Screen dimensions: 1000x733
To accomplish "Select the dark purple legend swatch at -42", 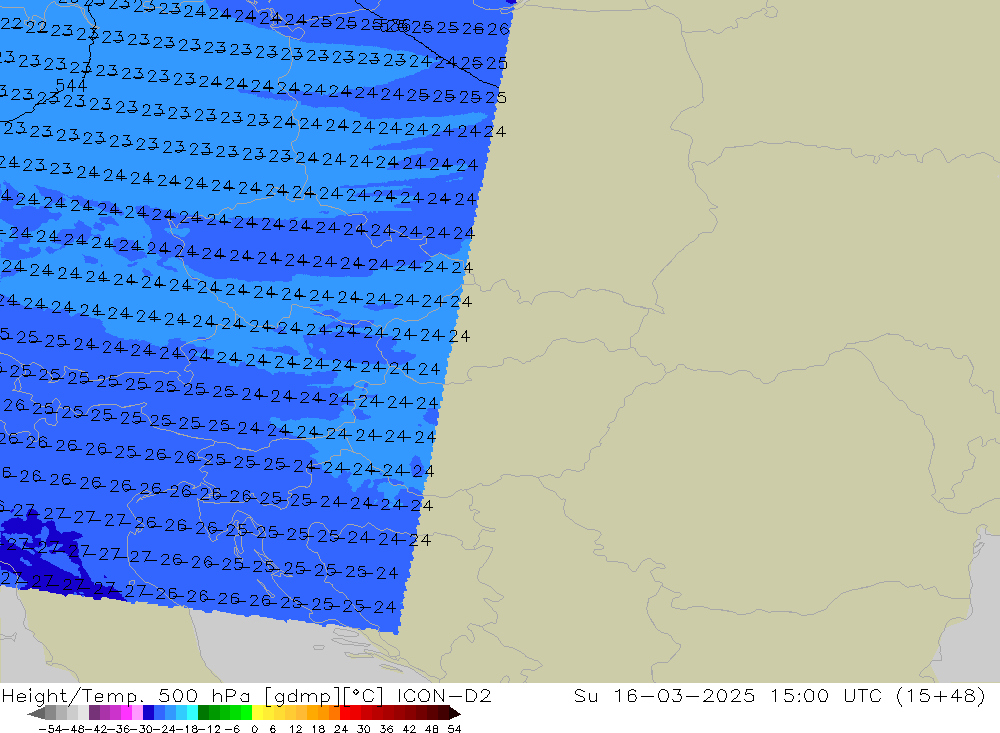I will pos(94,713).
